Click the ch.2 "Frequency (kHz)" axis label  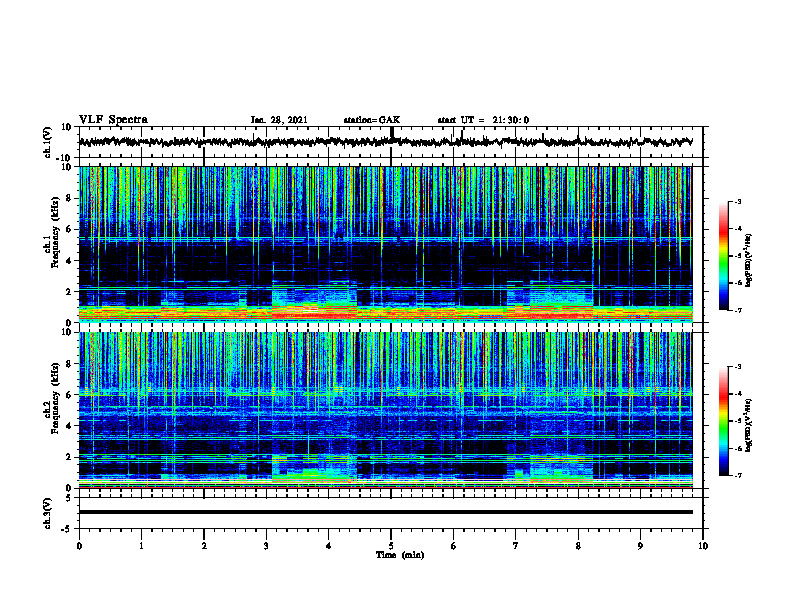(53, 398)
